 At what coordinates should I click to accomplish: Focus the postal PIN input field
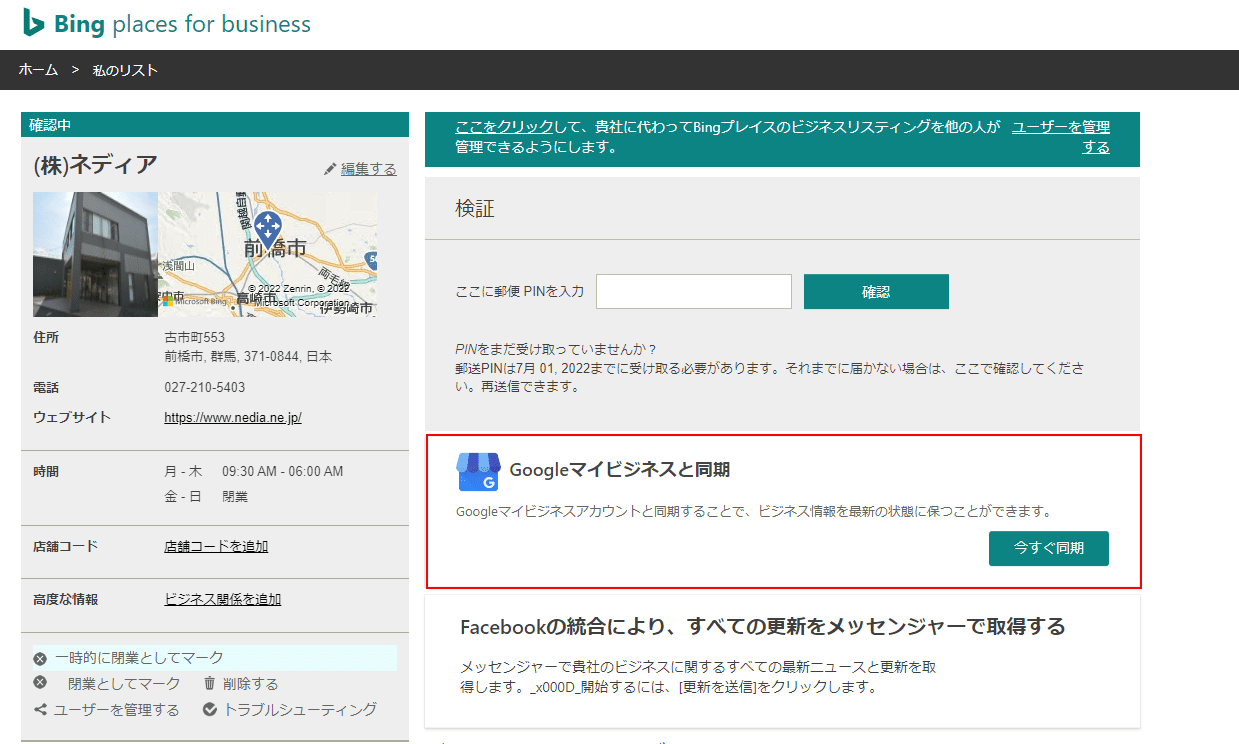(694, 292)
